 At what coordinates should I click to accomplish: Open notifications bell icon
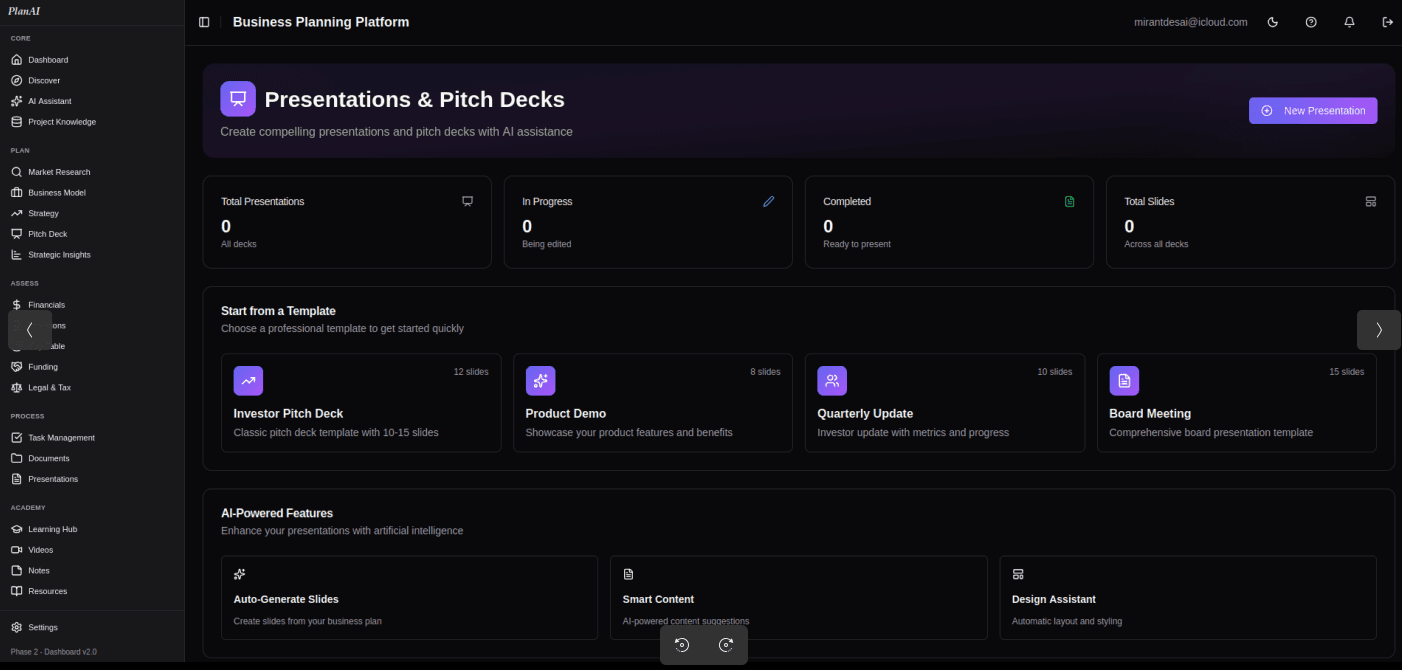(1349, 22)
